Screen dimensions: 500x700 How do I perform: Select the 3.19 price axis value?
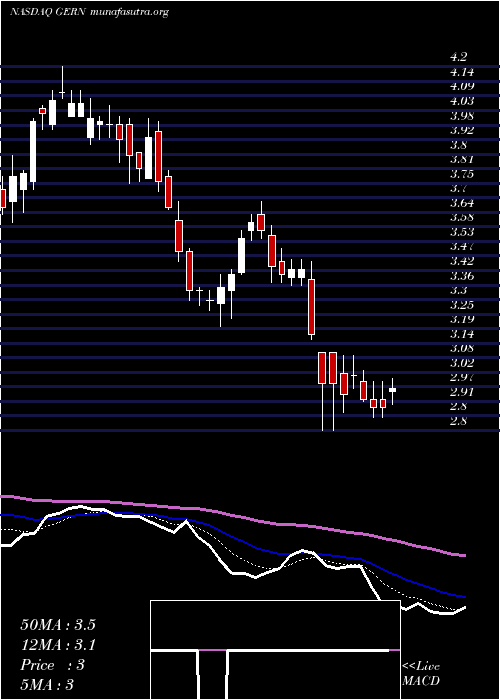point(462,320)
